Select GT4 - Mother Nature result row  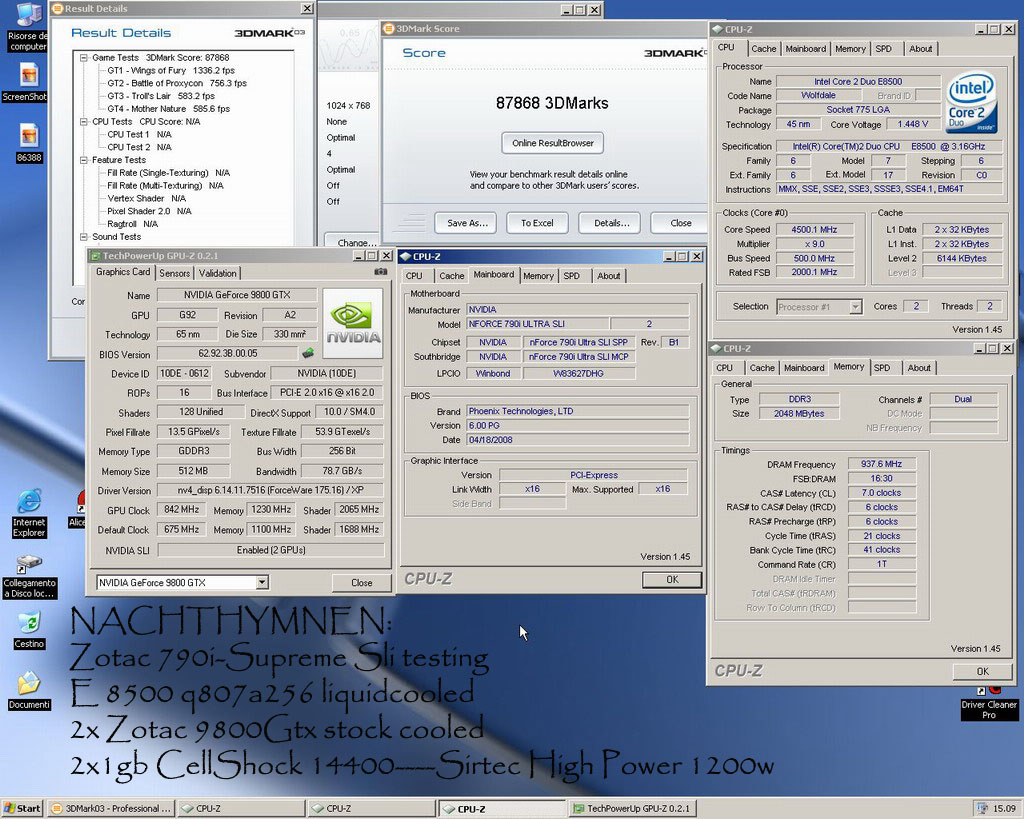(x=168, y=108)
